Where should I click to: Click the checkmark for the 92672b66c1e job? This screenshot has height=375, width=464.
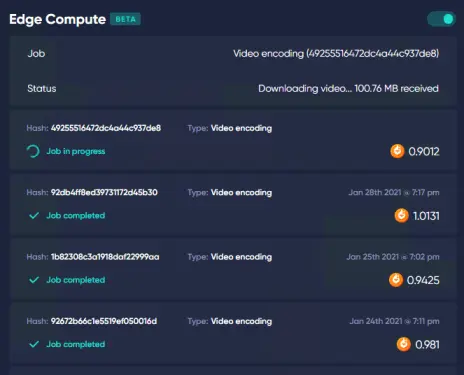click(34, 344)
